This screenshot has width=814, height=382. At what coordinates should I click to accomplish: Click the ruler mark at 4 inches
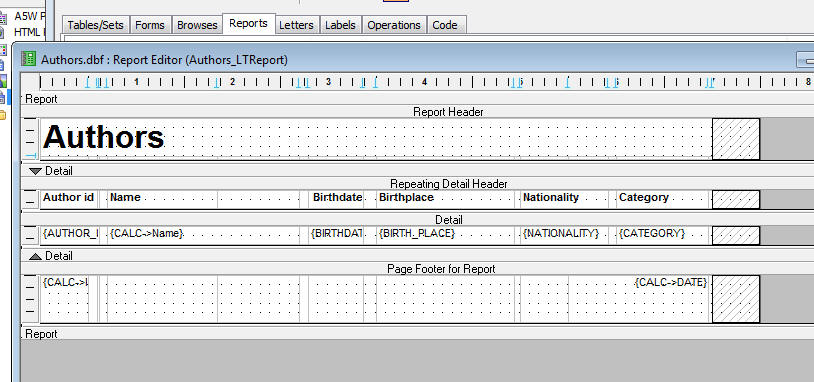tap(424, 81)
